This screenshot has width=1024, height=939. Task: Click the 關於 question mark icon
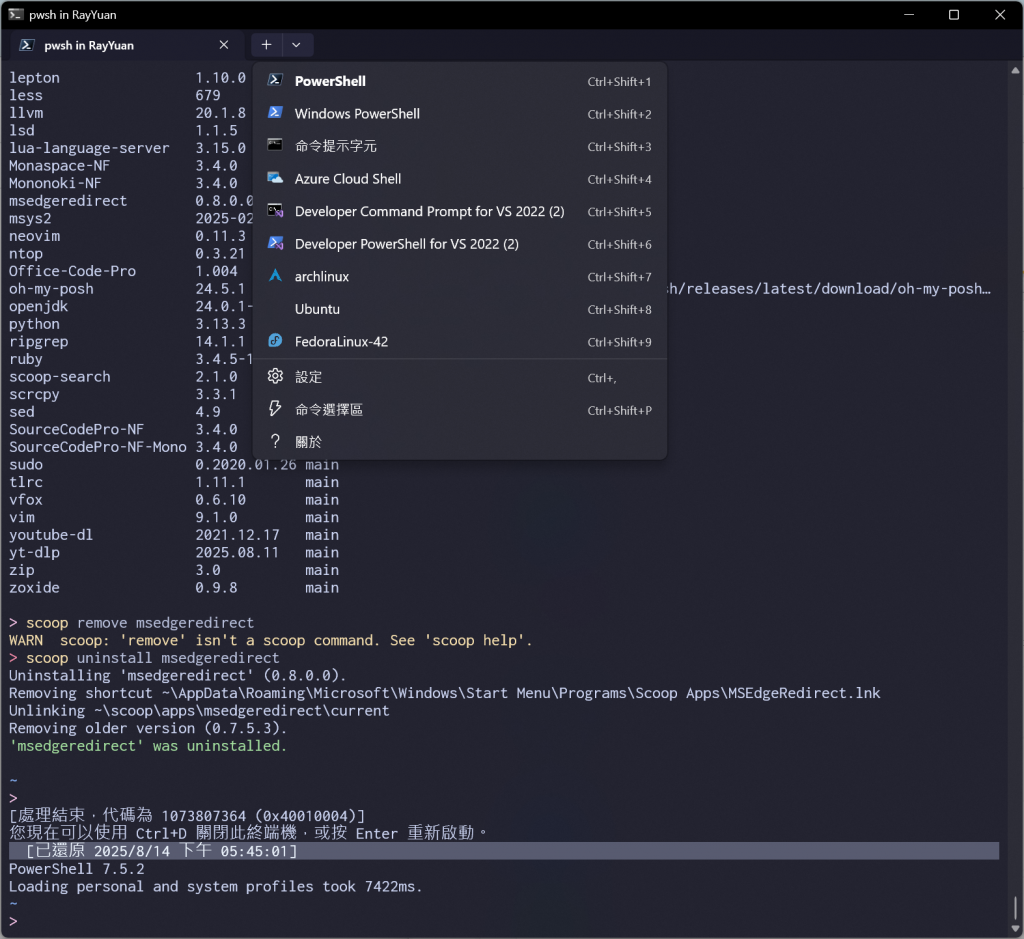point(275,441)
